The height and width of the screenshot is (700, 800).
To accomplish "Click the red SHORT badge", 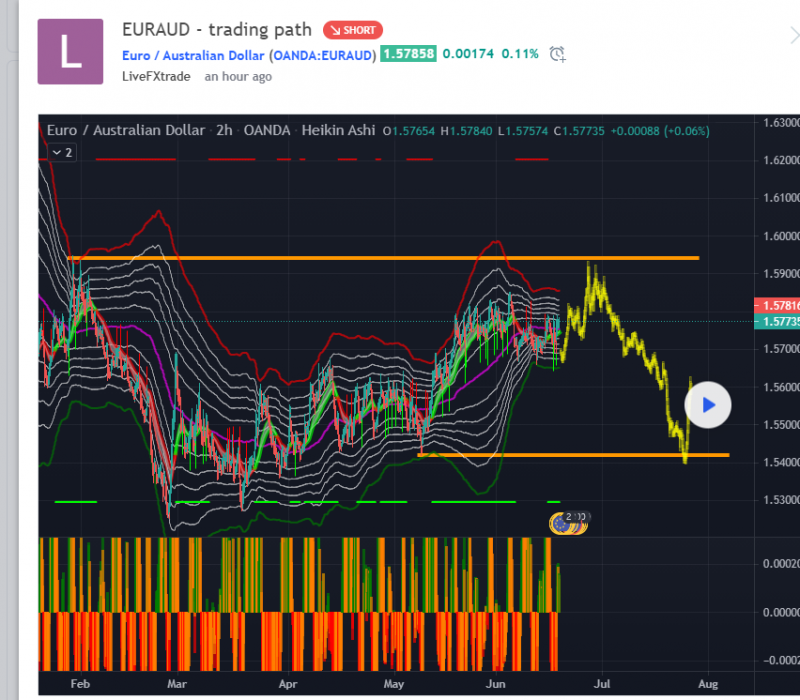I will point(354,30).
